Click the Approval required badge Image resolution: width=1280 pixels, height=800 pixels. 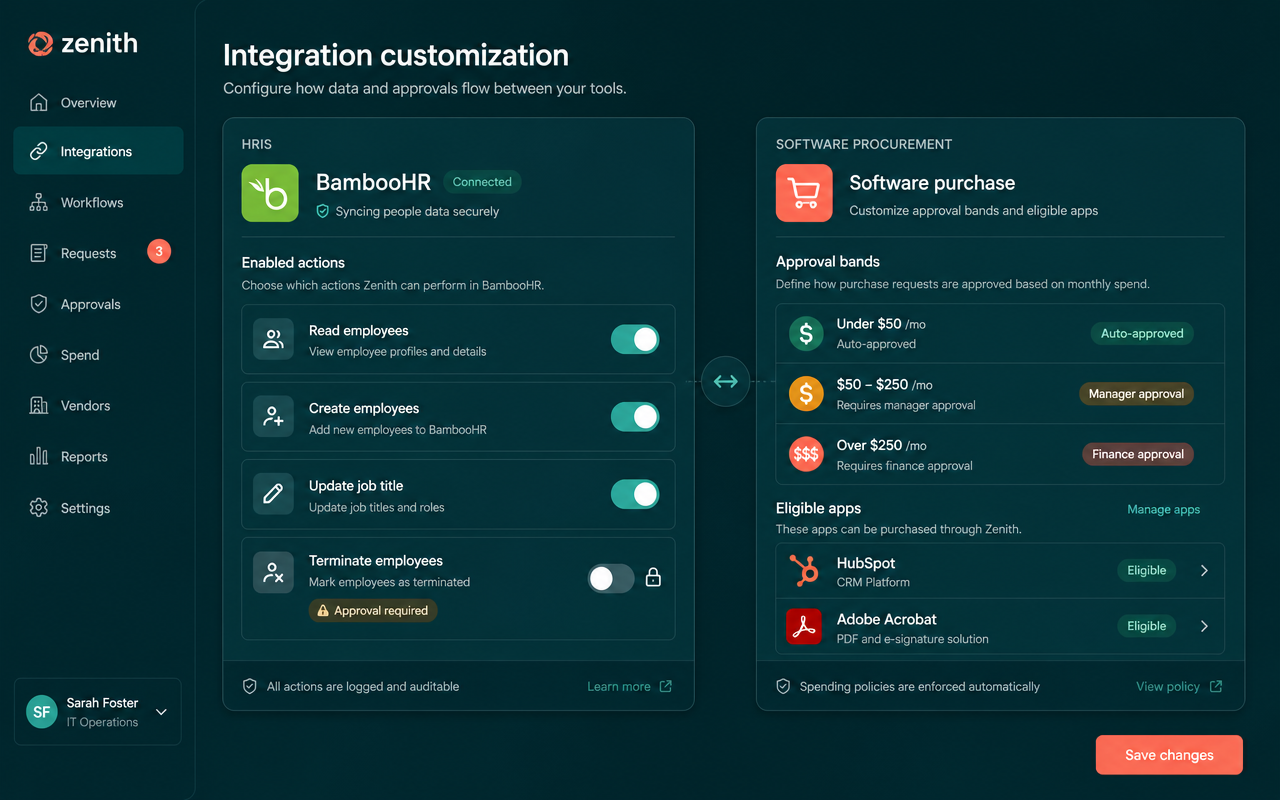coord(373,610)
